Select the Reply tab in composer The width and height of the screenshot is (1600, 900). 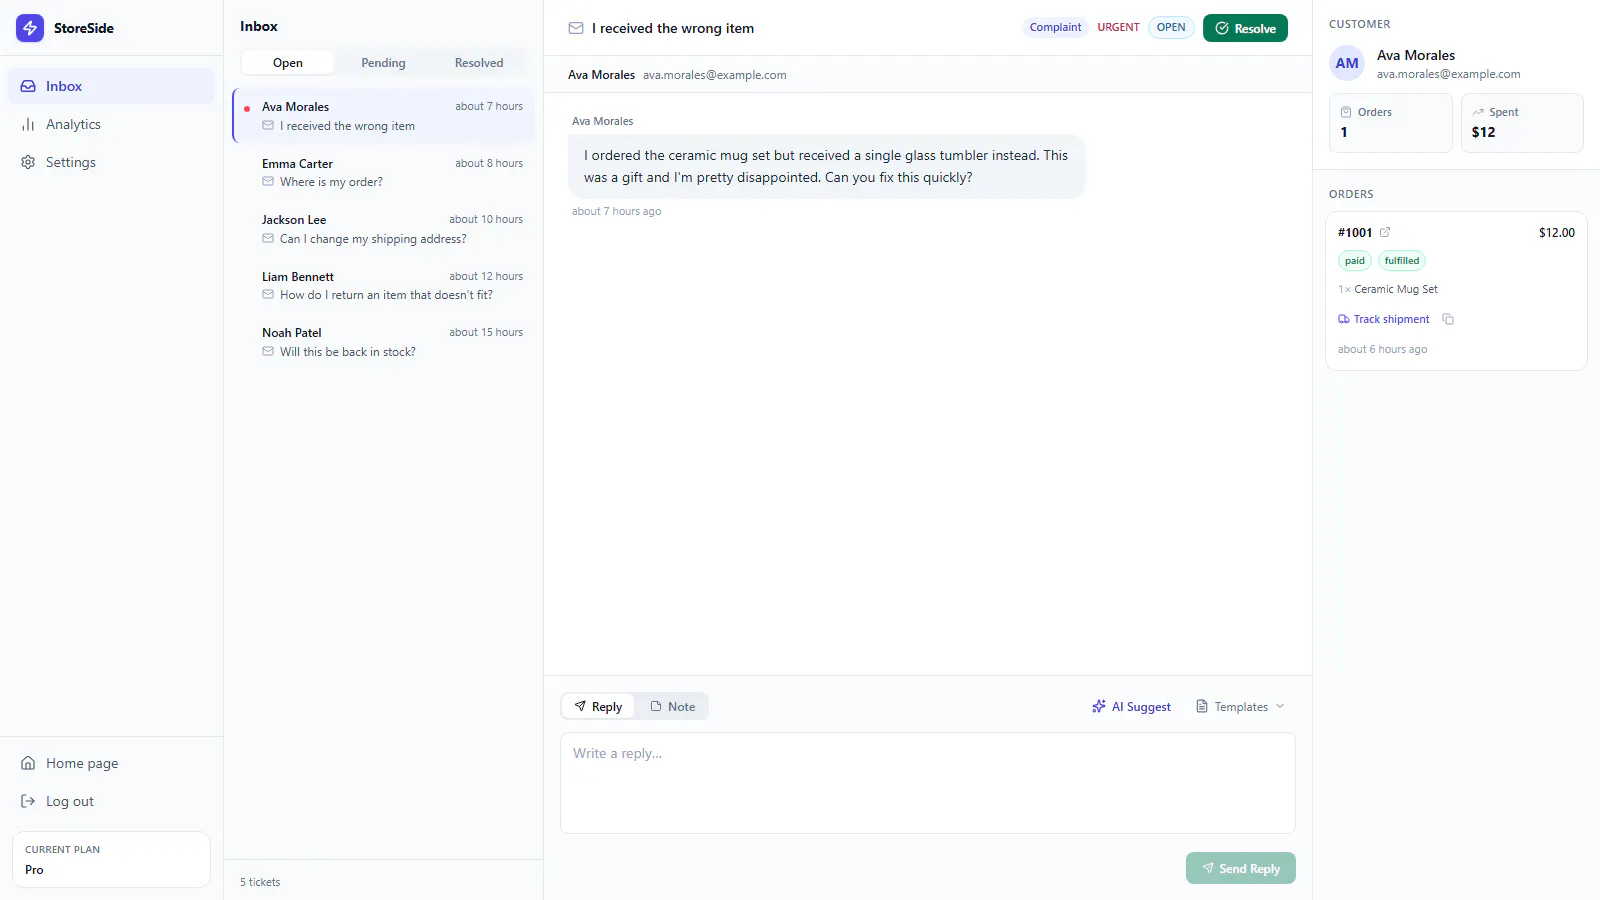pyautogui.click(x=598, y=706)
